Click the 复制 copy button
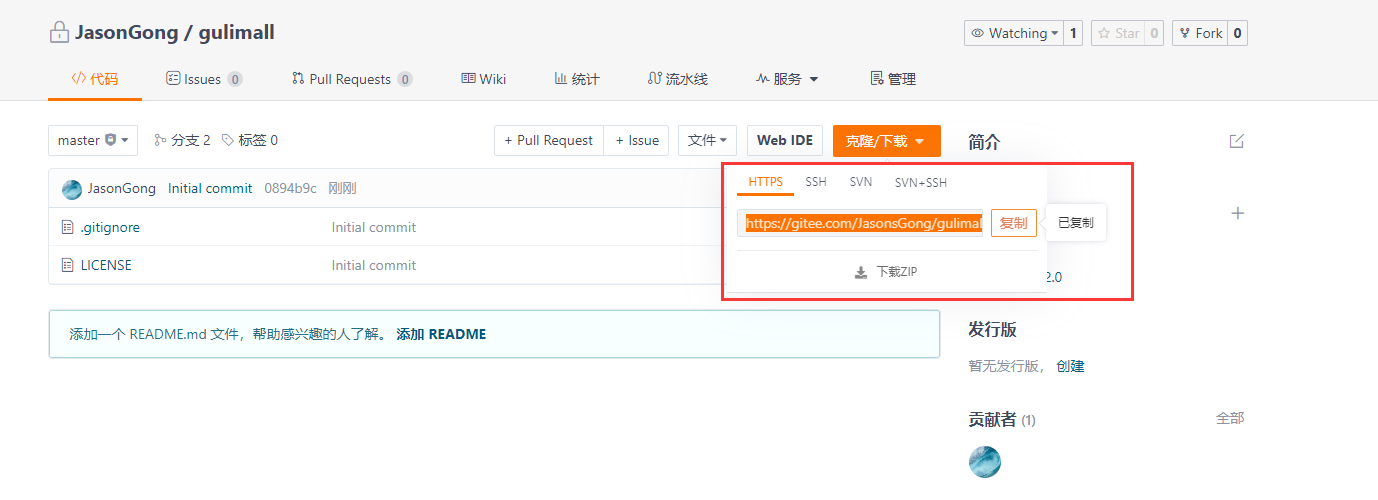 [x=1013, y=223]
